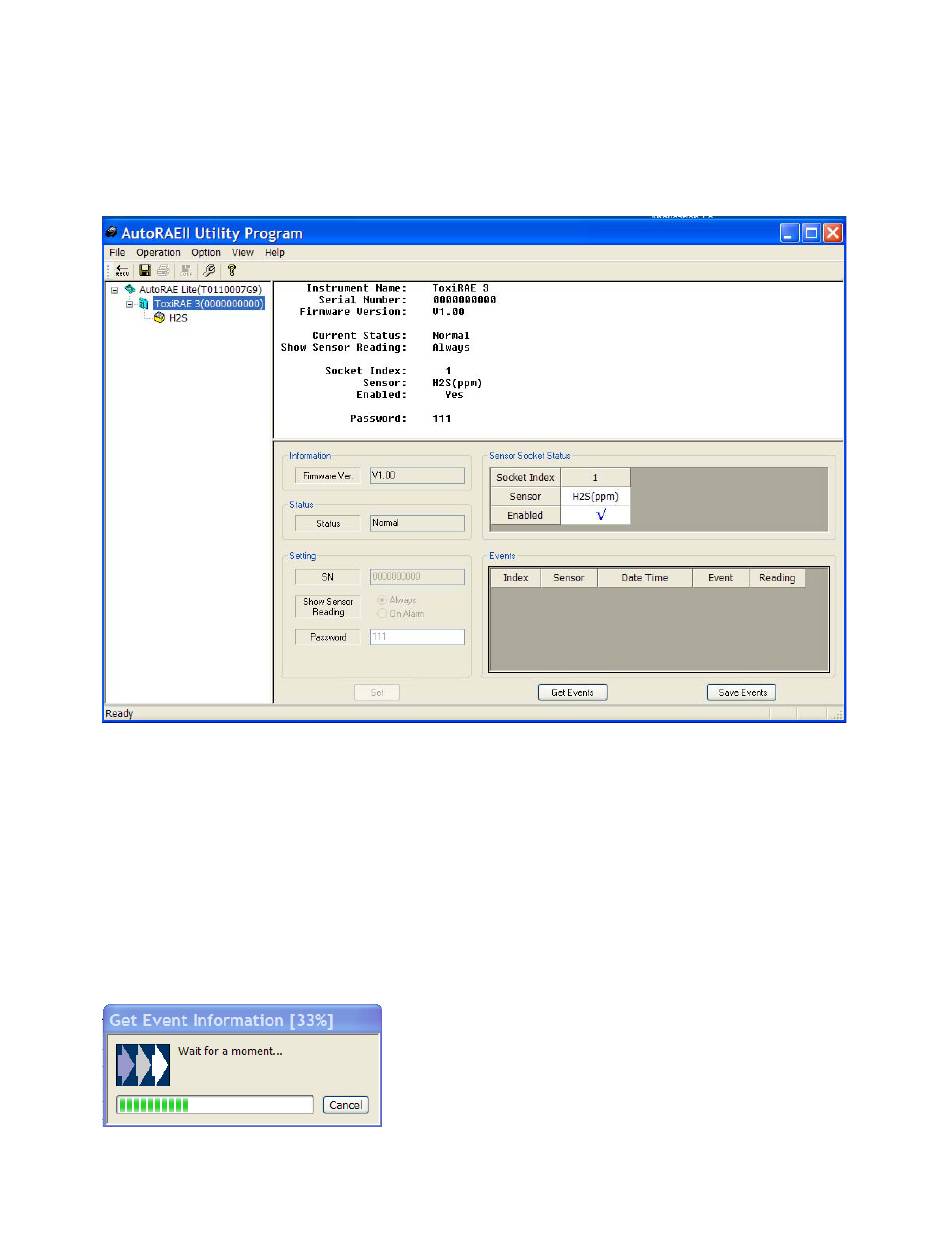Collapse the ToxiRAE 3 tree node
950x1260 pixels.
click(130, 303)
